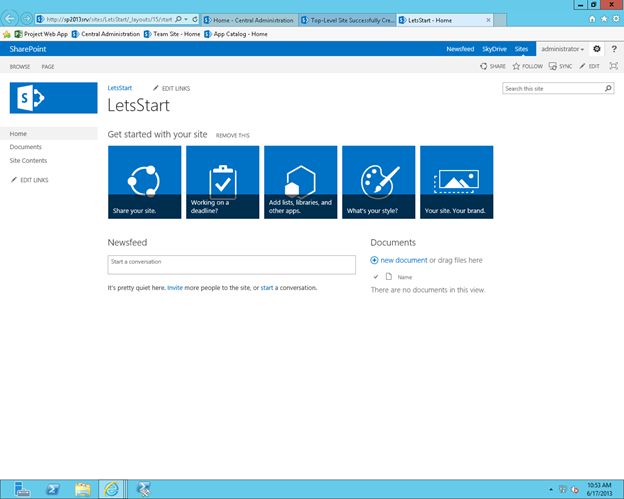Open the What's your style tile
624x499 pixels.
pyautogui.click(x=378, y=182)
